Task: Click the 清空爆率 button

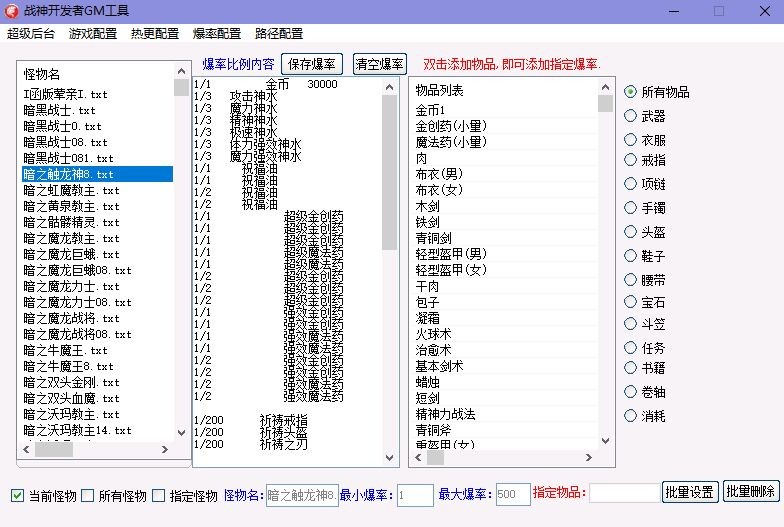Action: tap(380, 64)
